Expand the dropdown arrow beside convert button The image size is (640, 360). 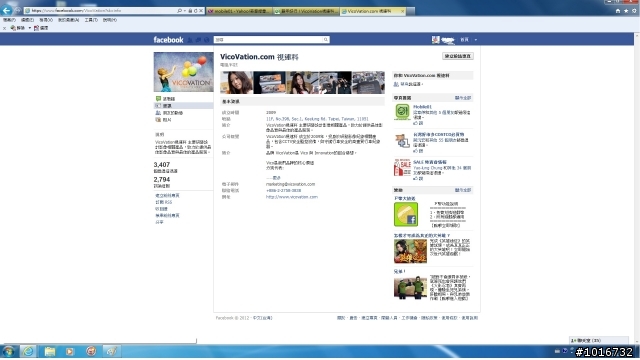point(29,28)
